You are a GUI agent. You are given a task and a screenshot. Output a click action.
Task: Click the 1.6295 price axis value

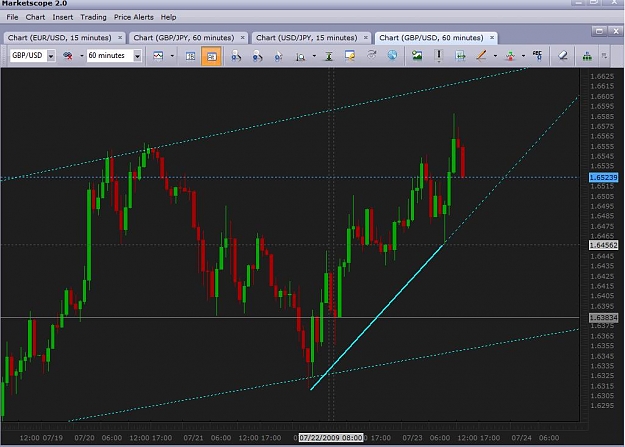[x=602, y=406]
